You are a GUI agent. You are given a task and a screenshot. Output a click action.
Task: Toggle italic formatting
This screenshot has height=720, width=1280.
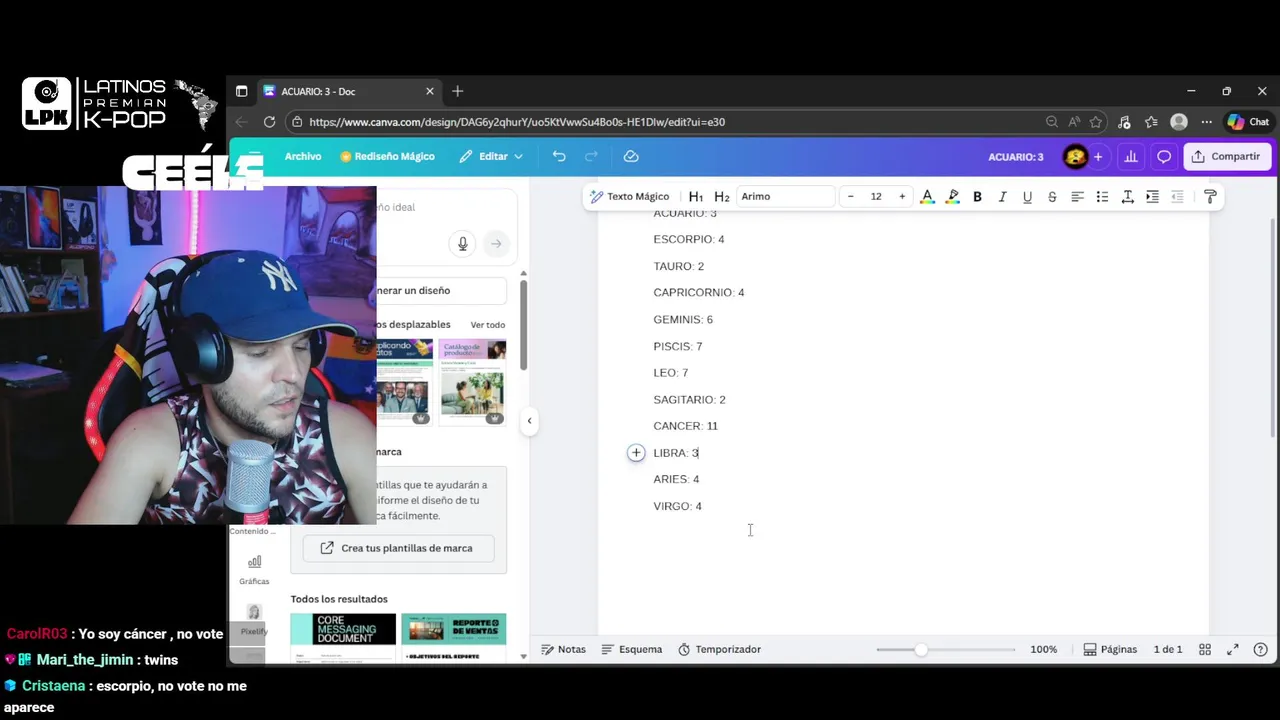pyautogui.click(x=1002, y=196)
